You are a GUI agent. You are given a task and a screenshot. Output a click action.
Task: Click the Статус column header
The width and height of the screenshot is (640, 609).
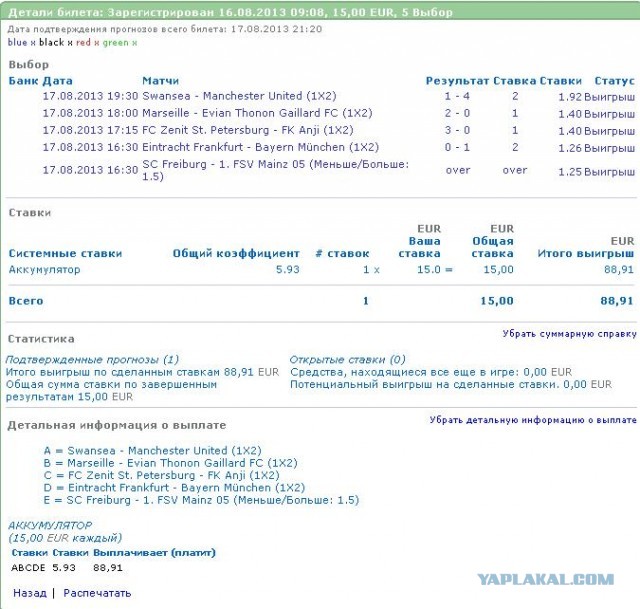tap(614, 80)
